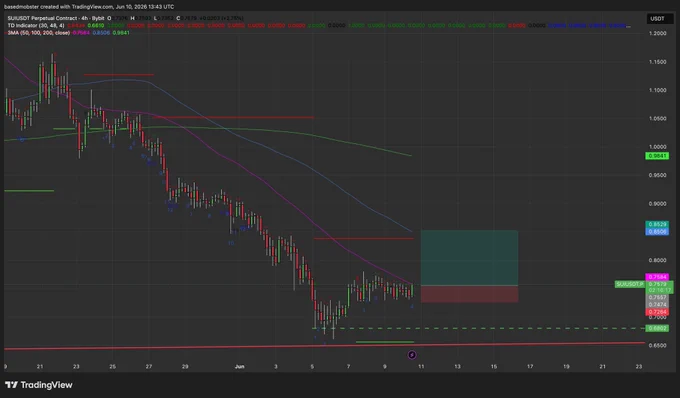Click the blue 0.8506 price axis label
The height and width of the screenshot is (398, 680).
657,232
